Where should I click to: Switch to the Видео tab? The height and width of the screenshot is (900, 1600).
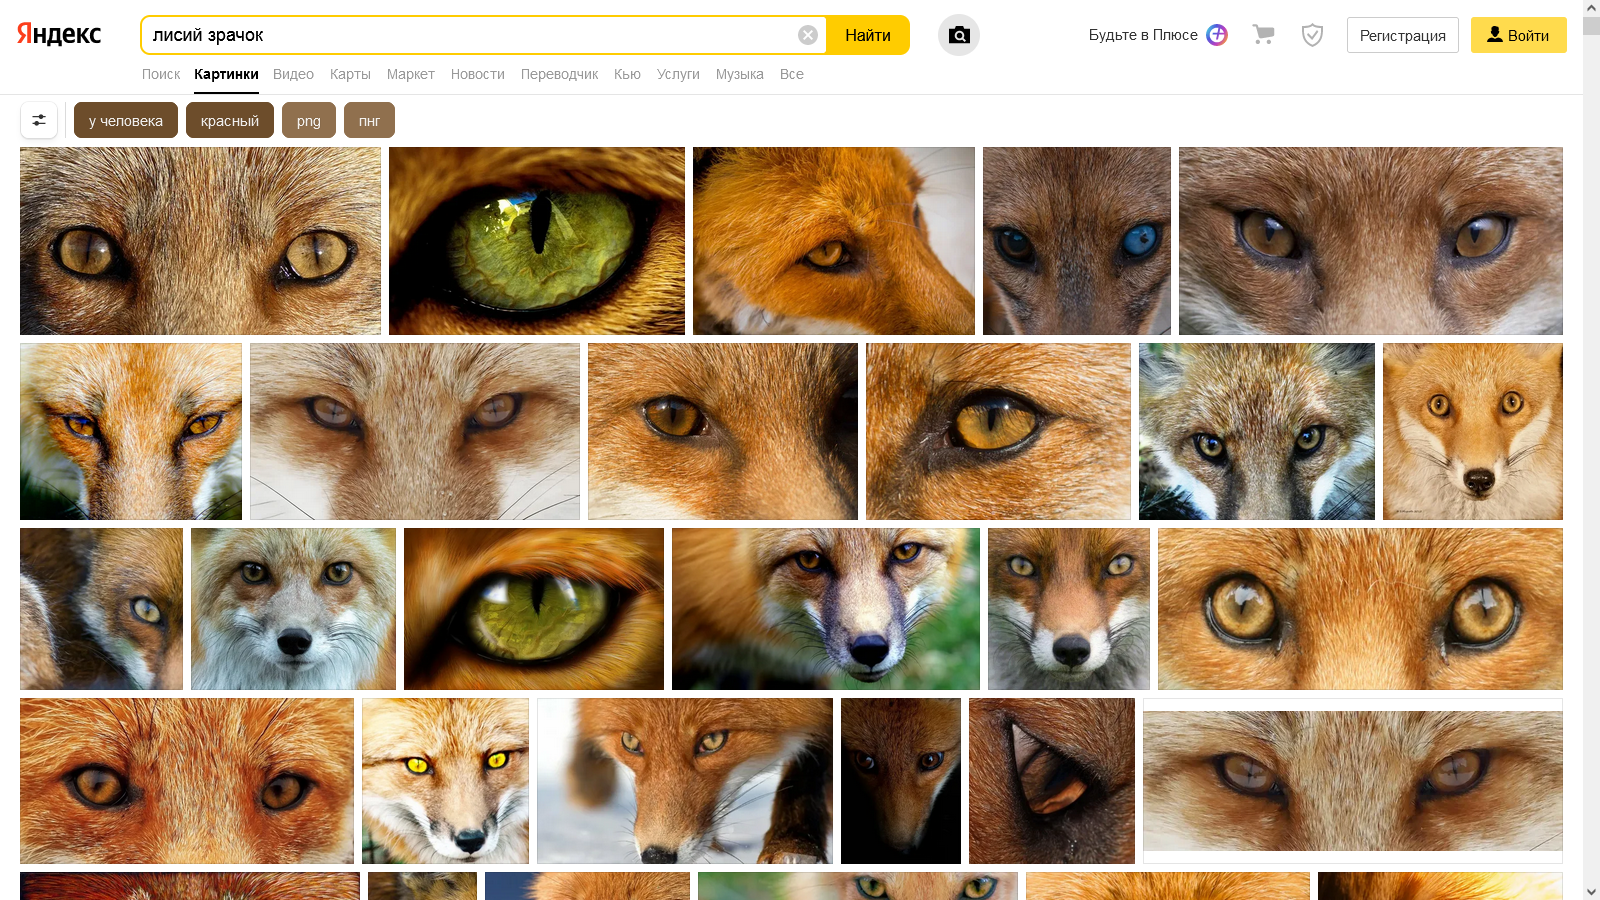293,74
